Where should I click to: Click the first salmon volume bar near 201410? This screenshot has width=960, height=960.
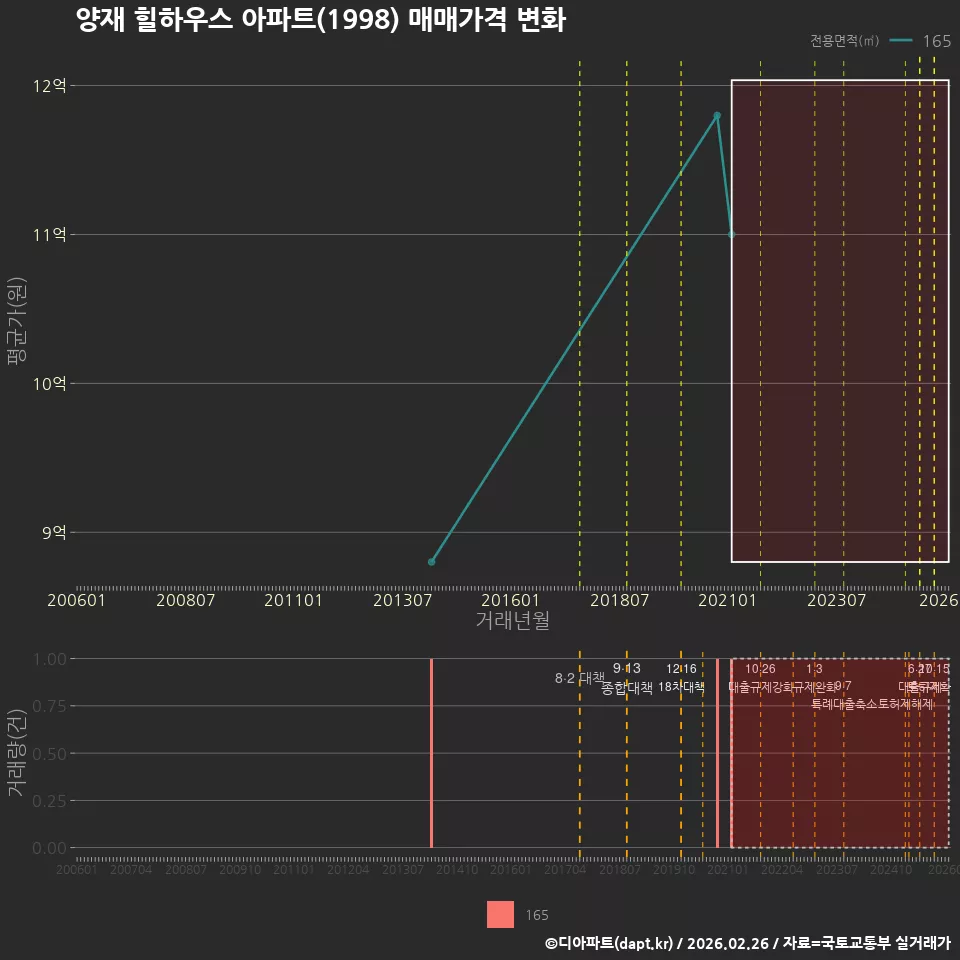click(432, 753)
